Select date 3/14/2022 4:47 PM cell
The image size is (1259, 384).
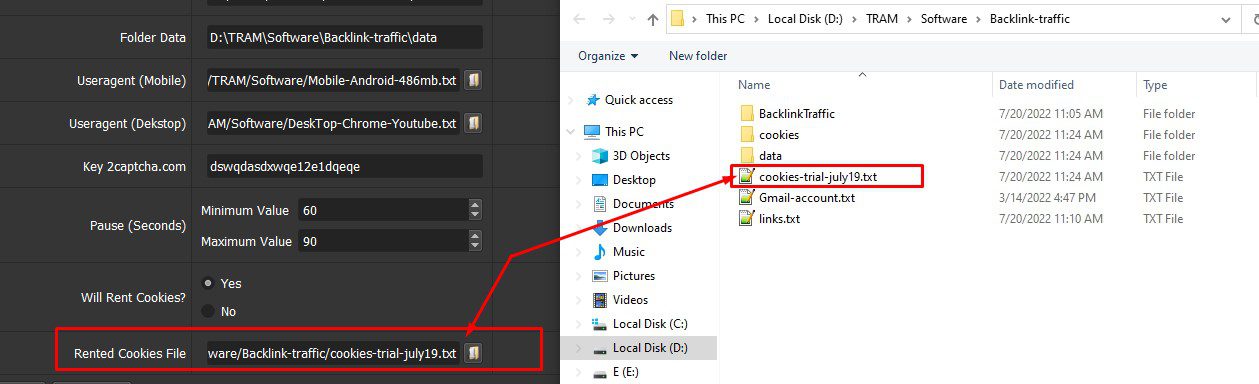click(x=1047, y=198)
